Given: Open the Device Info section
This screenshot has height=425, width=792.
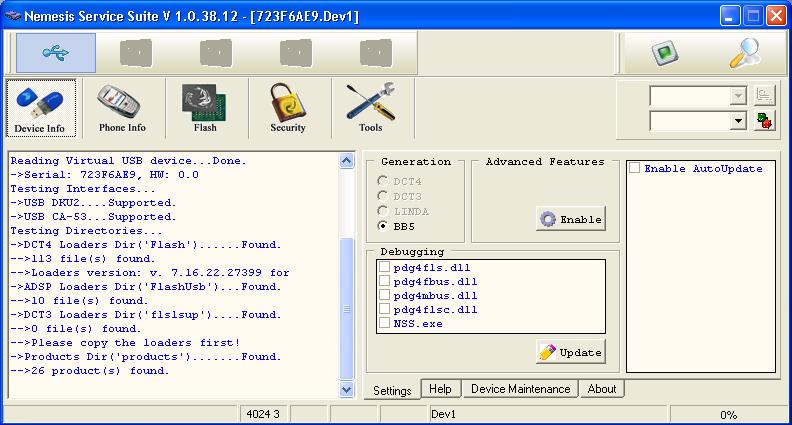Looking at the screenshot, I should pos(40,108).
